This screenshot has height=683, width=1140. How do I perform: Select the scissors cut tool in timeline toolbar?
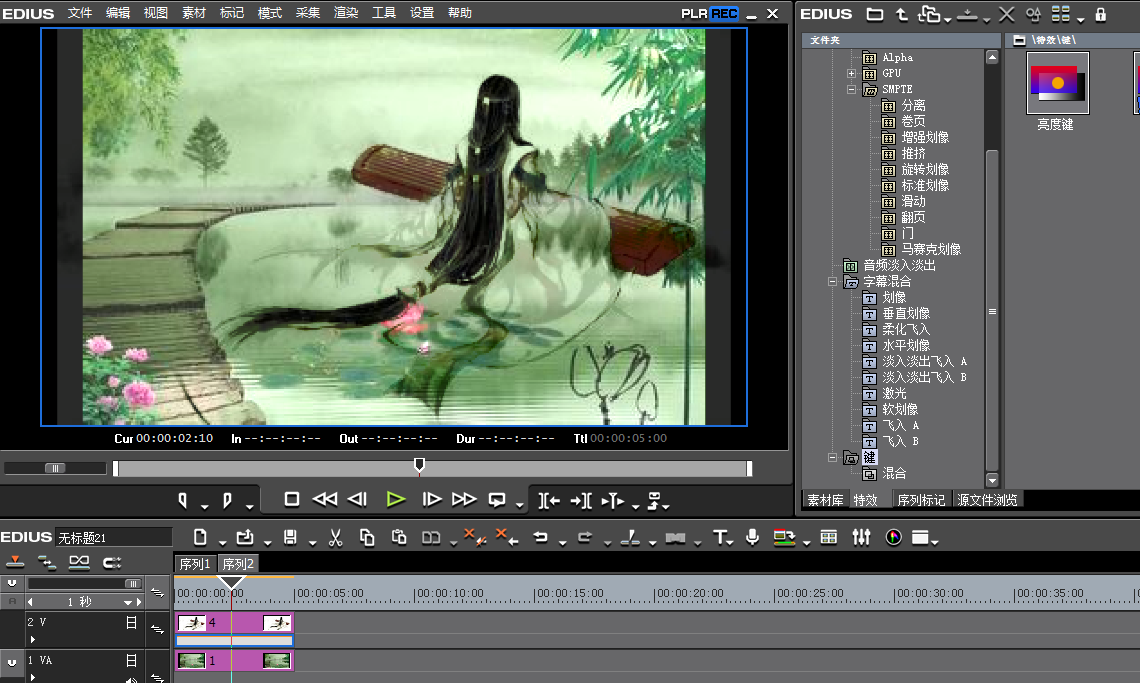click(336, 538)
